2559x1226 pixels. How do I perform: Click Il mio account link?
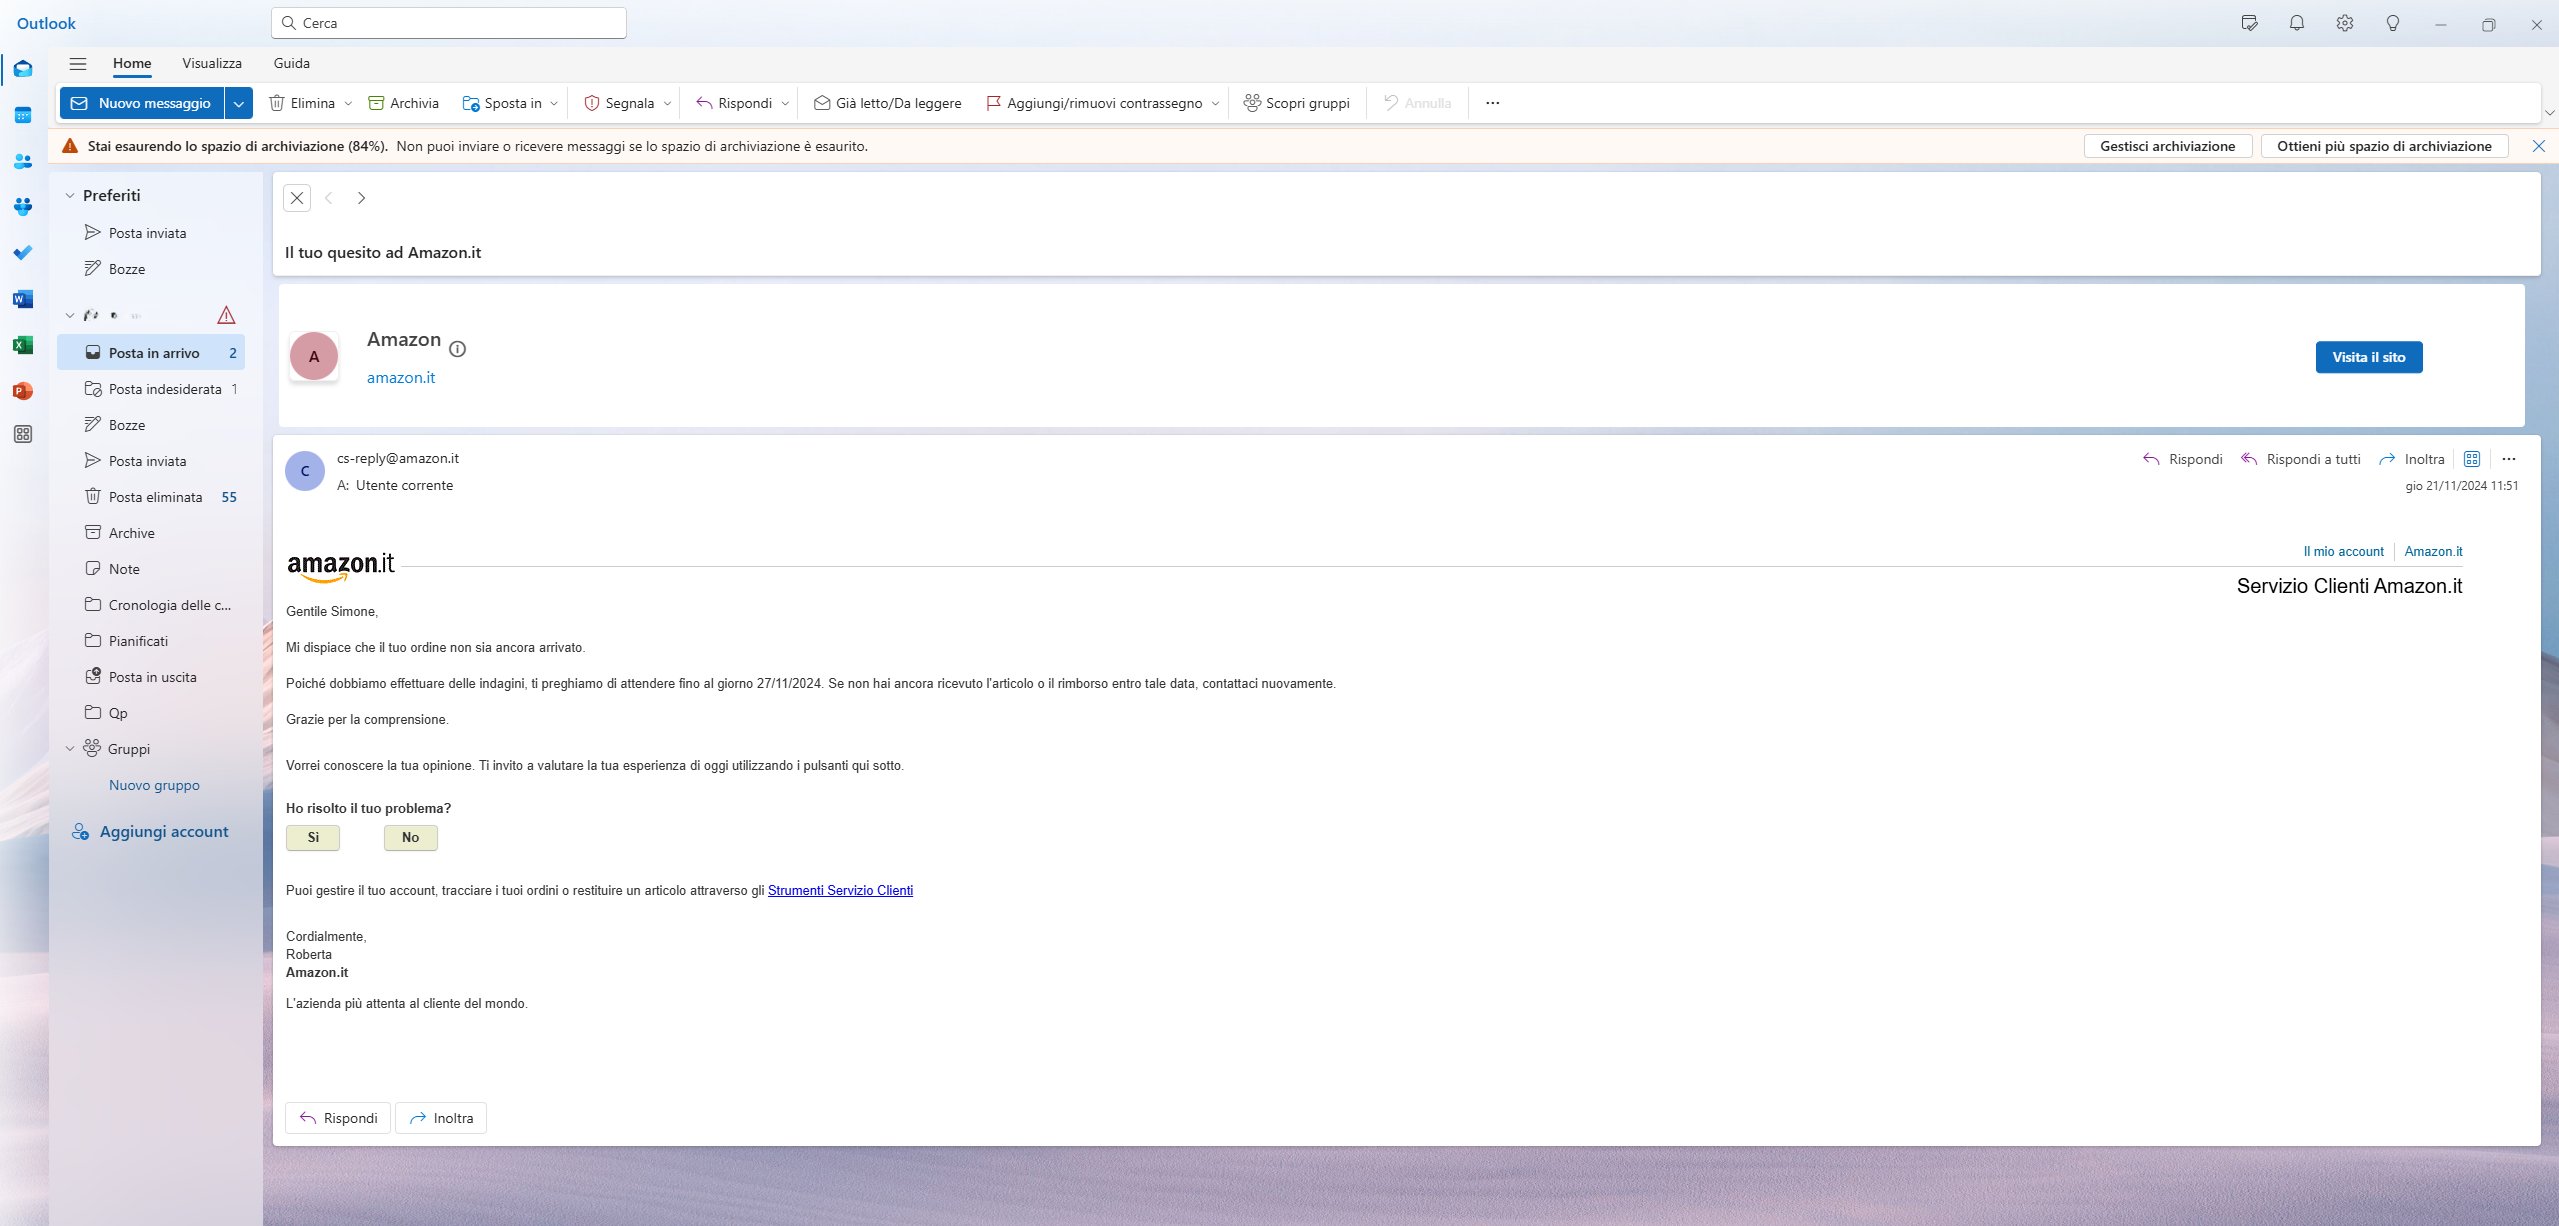click(2343, 551)
